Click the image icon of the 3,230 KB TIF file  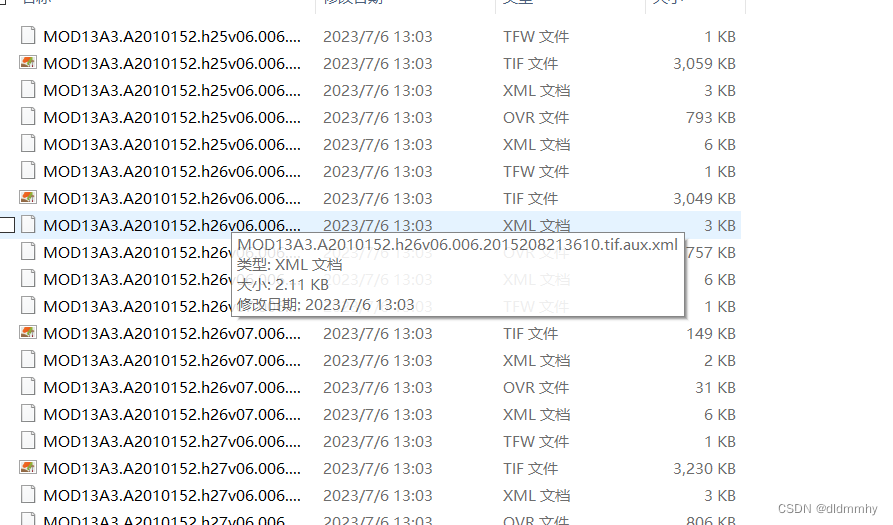pos(28,467)
